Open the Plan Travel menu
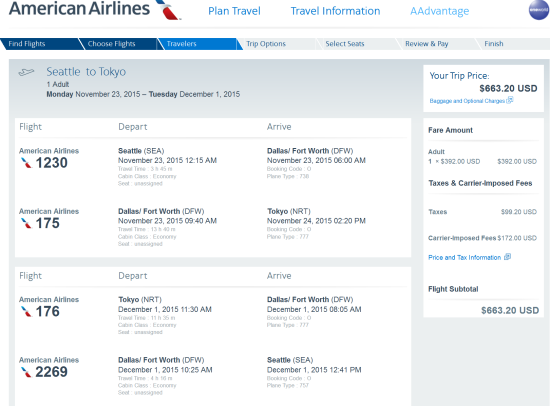This screenshot has height=406, width=550. click(234, 11)
